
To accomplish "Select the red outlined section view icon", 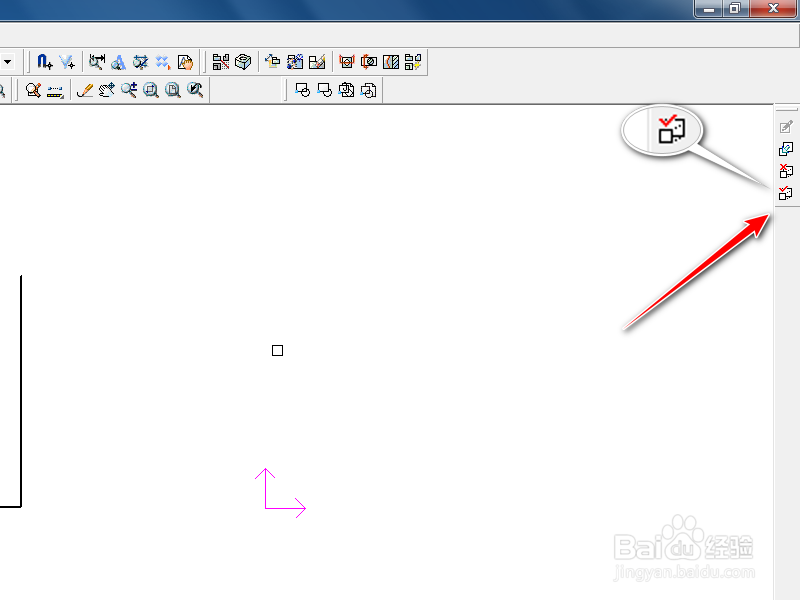I will click(346, 62).
